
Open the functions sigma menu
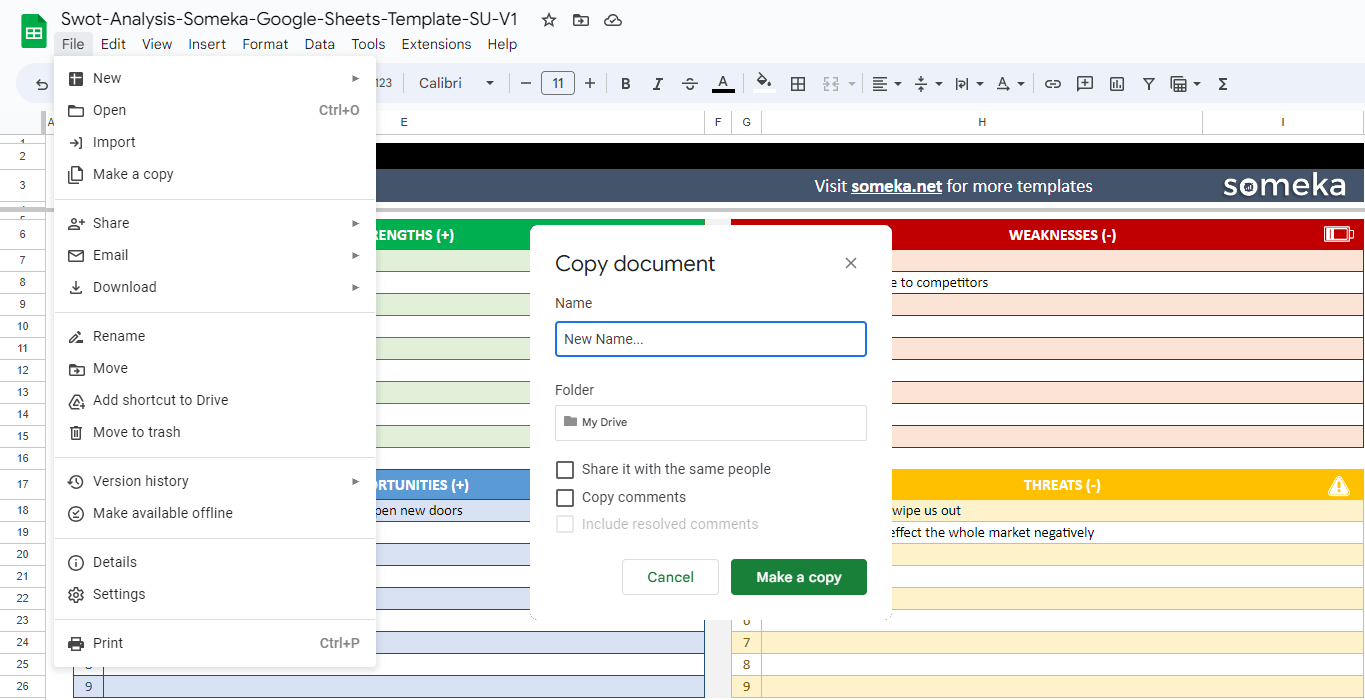tap(1222, 84)
